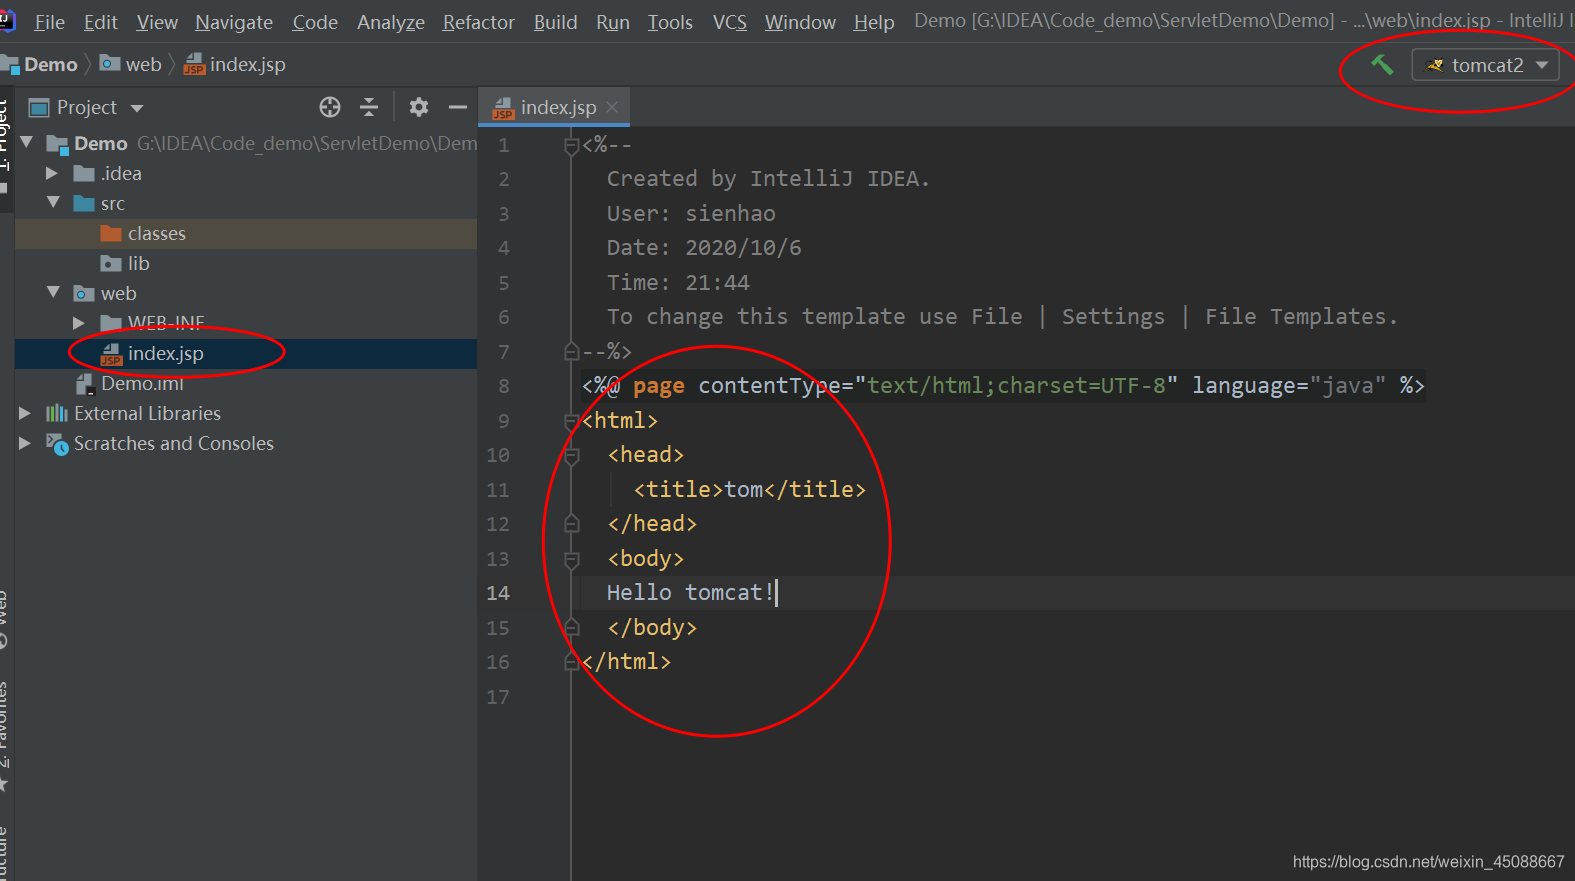Expand the WEB-INF folder

point(79,323)
